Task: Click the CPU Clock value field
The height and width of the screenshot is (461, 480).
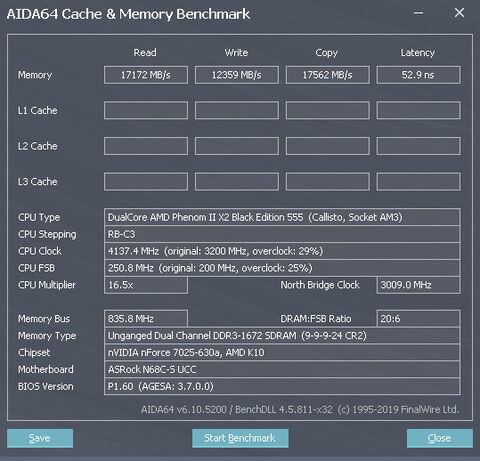Action: 282,251
